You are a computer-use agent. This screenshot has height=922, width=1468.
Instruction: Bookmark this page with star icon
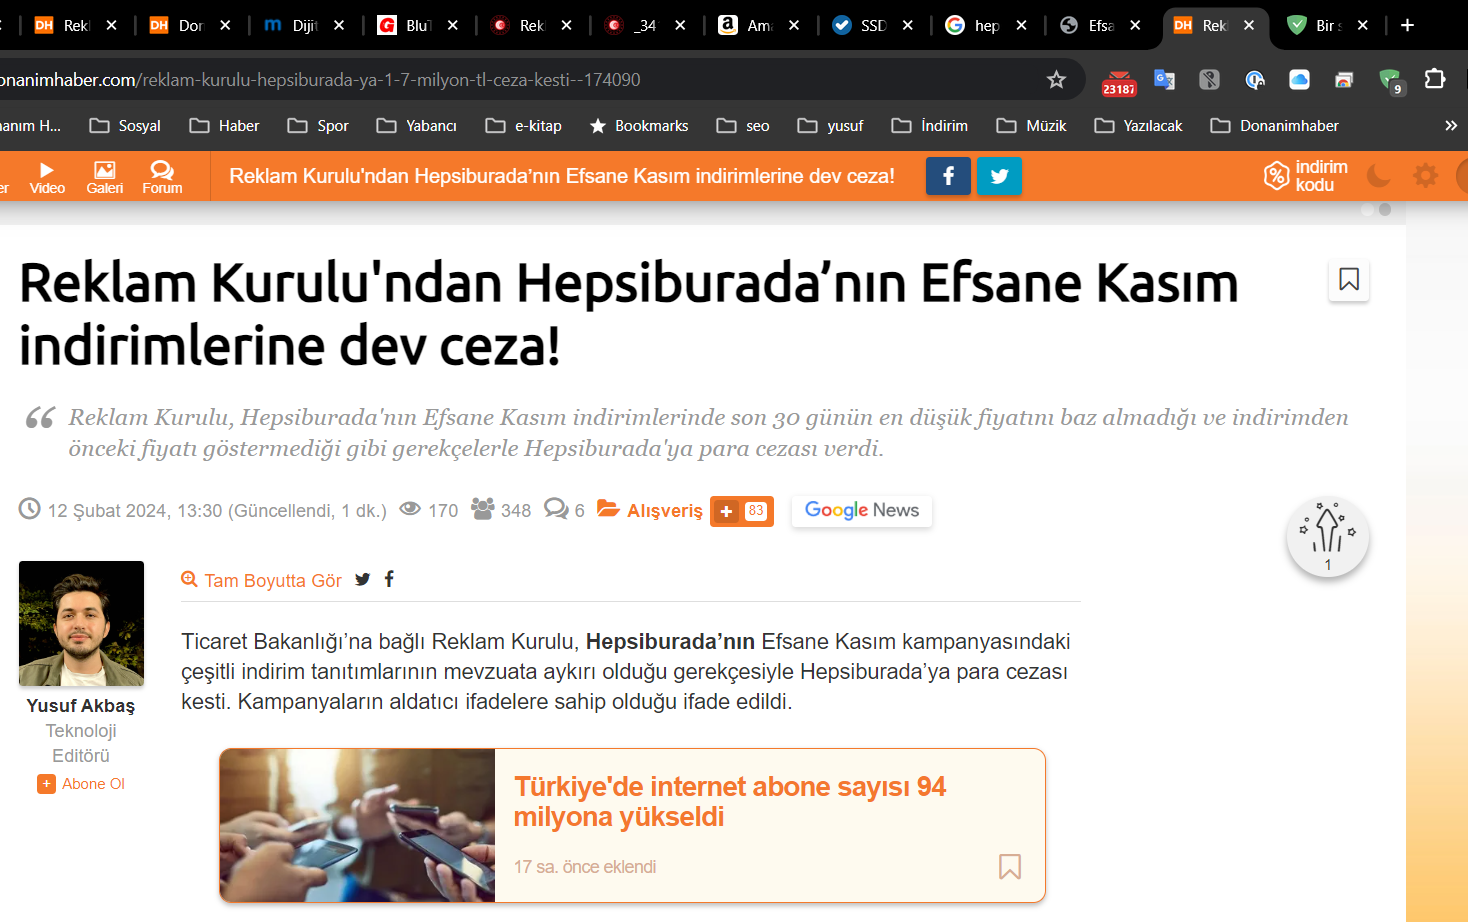point(1056,80)
